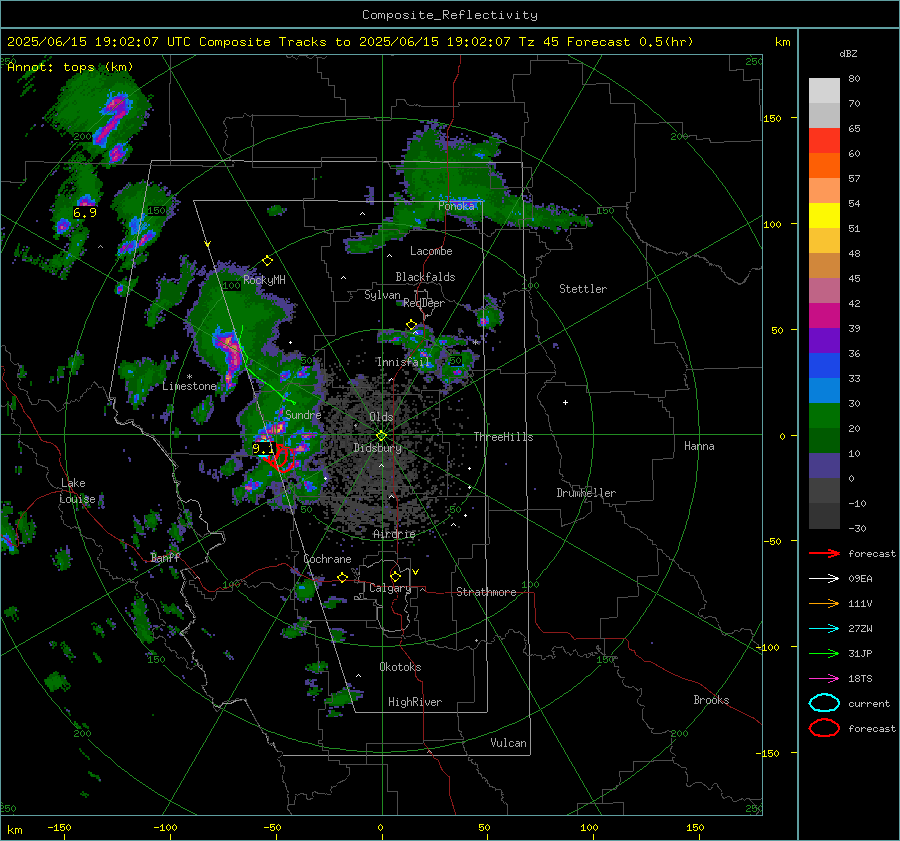Click the Hanna town label
The width and height of the screenshot is (900, 841).
coord(699,446)
